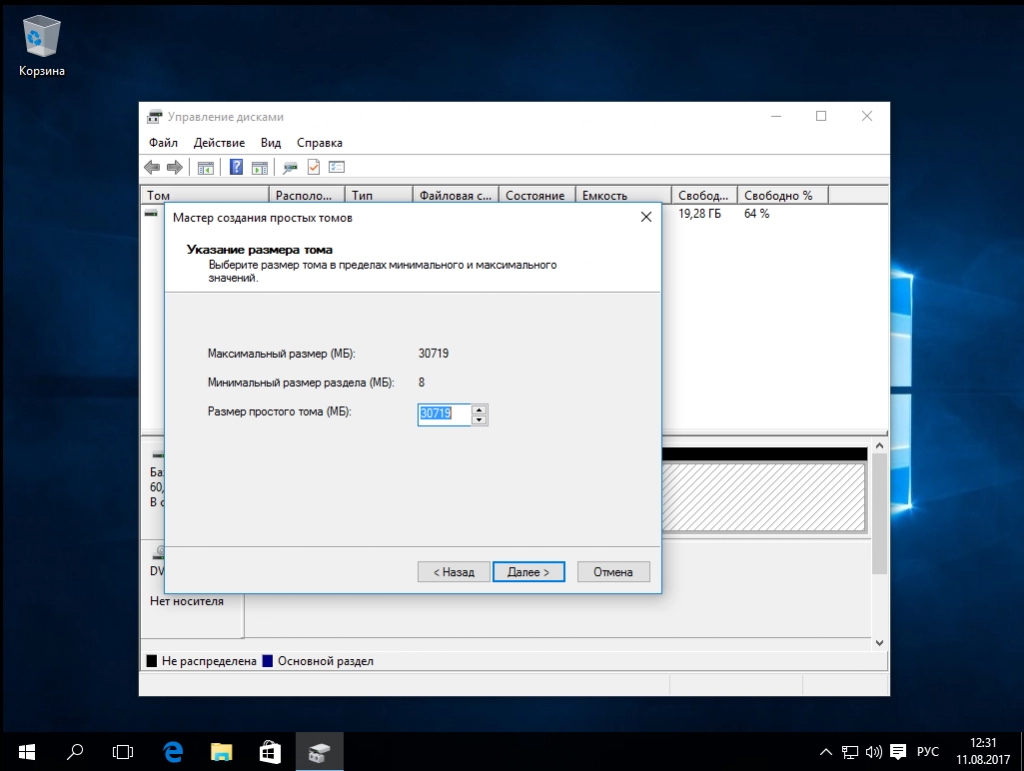Click the simple volume size input field

[444, 414]
